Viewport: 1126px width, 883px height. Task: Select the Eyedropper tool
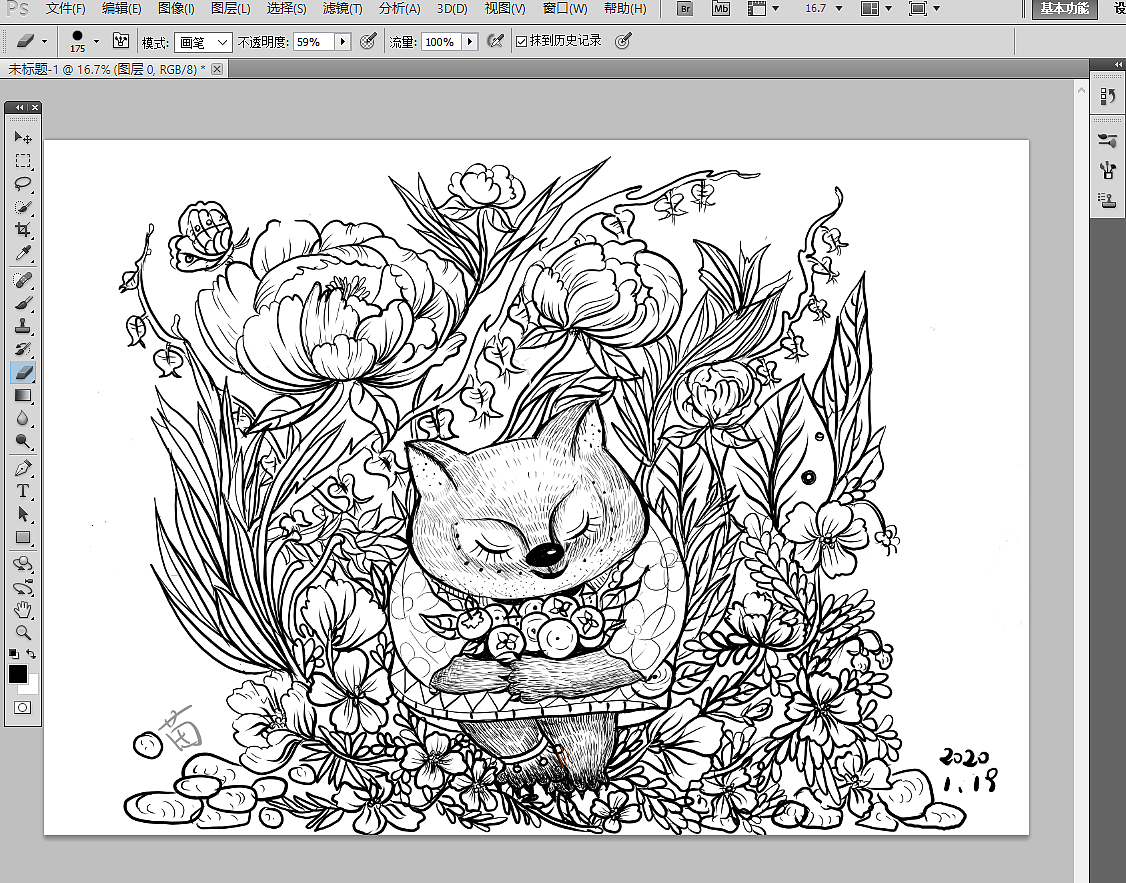(x=23, y=253)
